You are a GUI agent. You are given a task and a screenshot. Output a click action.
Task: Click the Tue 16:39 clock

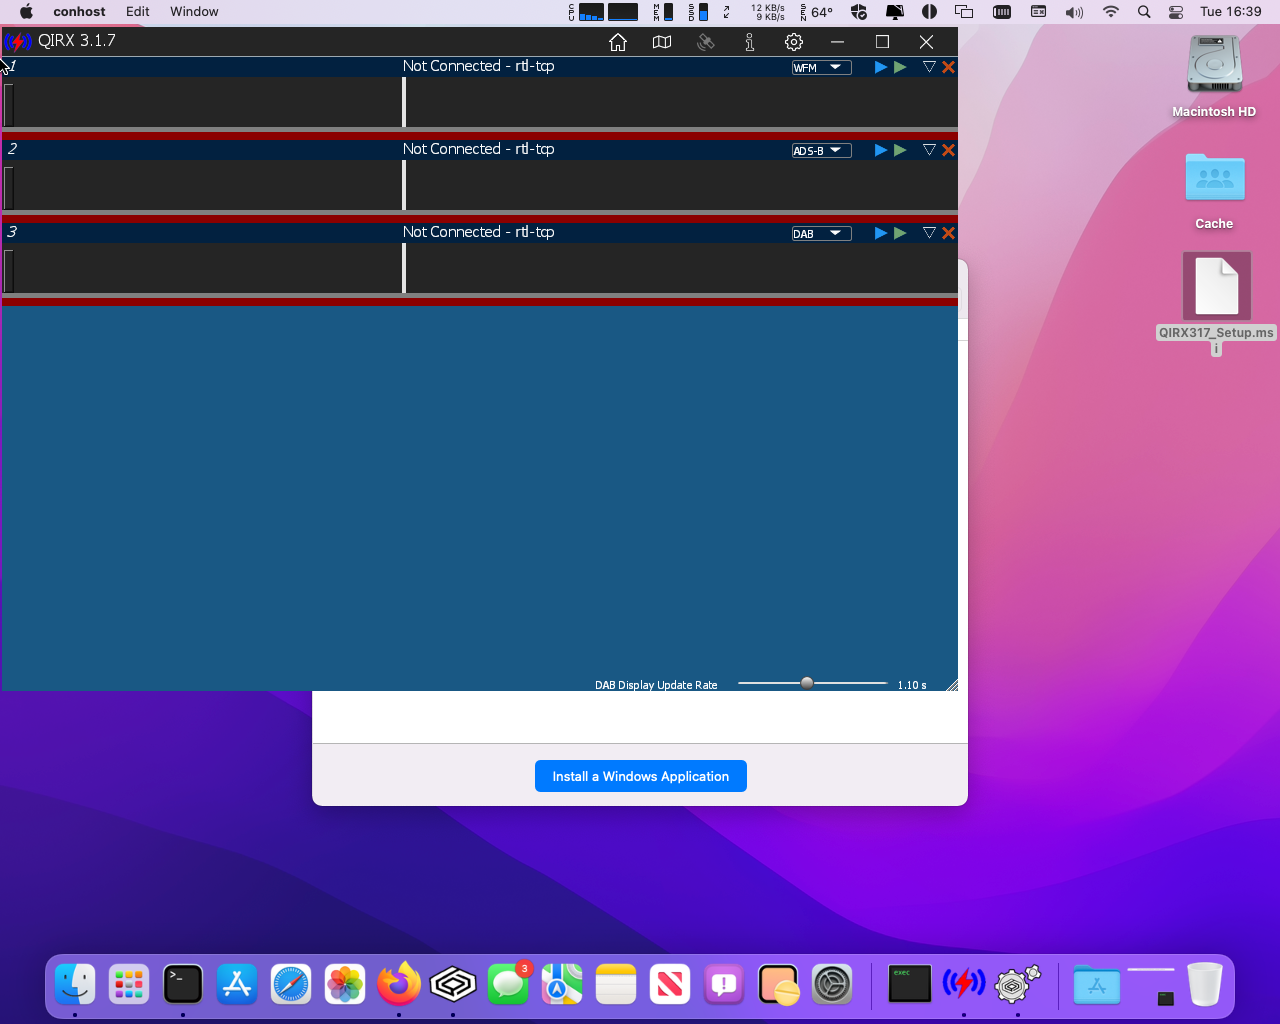[x=1231, y=12]
